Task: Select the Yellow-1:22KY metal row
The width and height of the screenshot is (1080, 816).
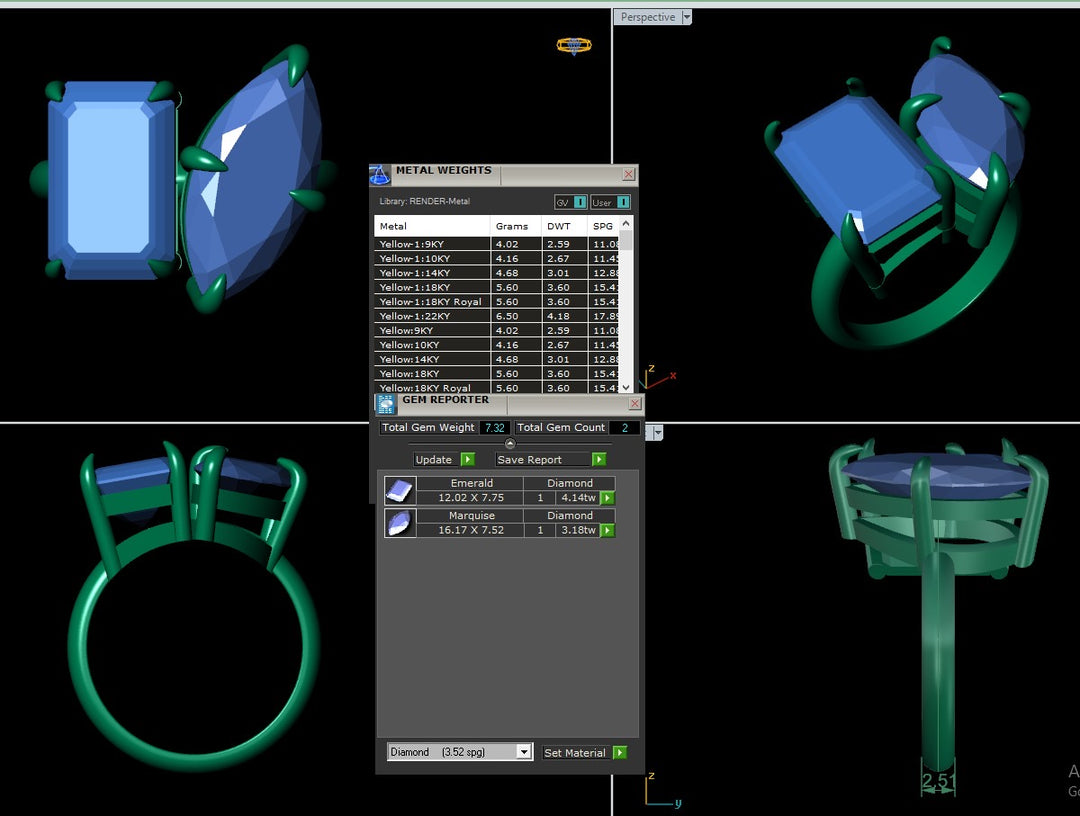Action: tap(432, 316)
